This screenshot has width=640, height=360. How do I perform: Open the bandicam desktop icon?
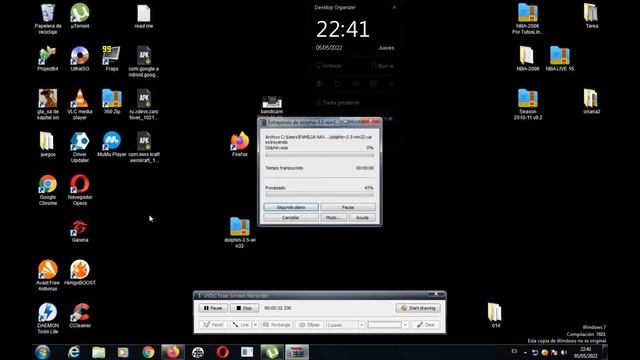272,105
